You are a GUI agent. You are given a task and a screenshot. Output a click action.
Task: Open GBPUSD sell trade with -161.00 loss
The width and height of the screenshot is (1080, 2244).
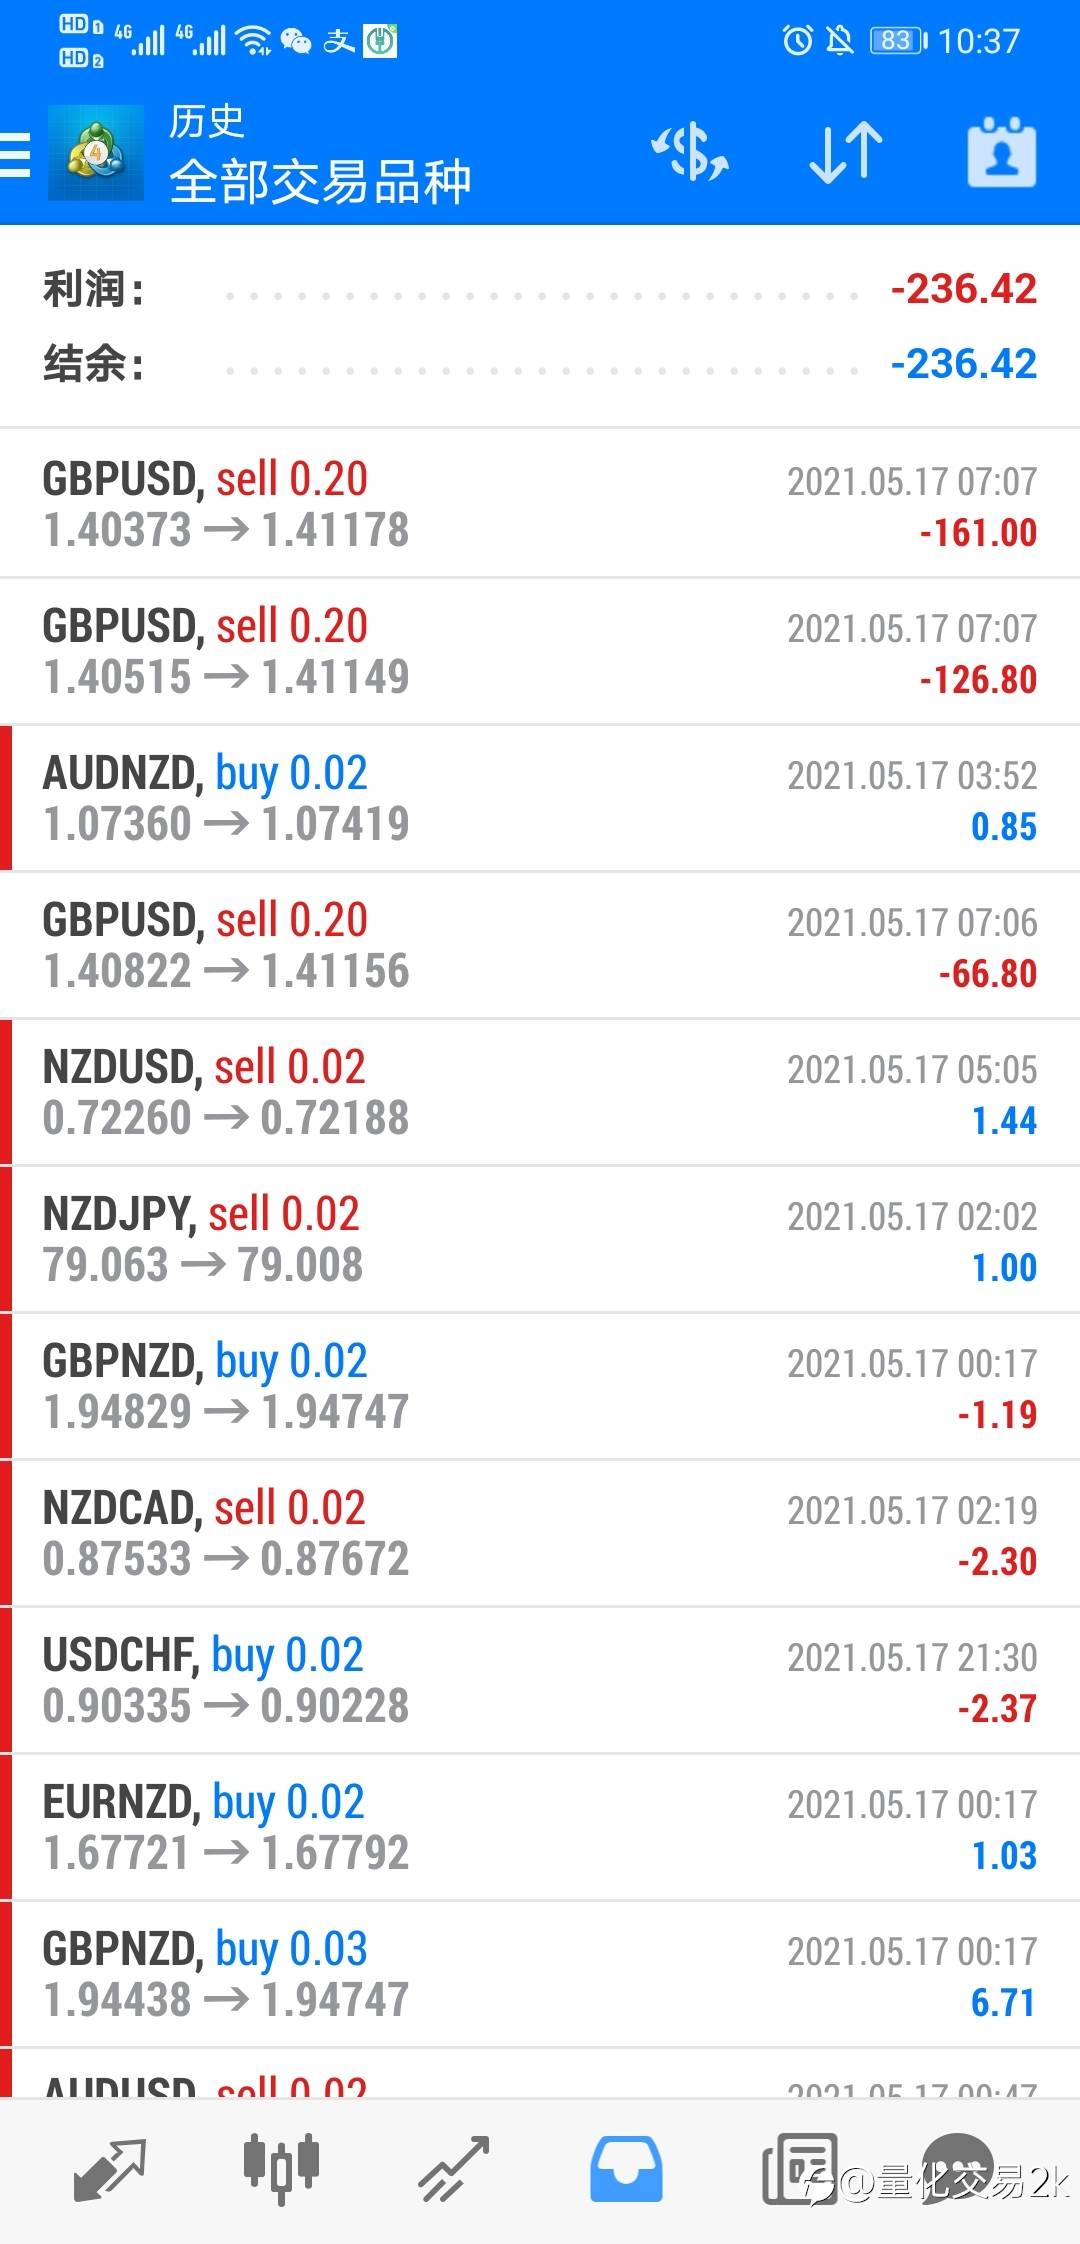click(540, 504)
